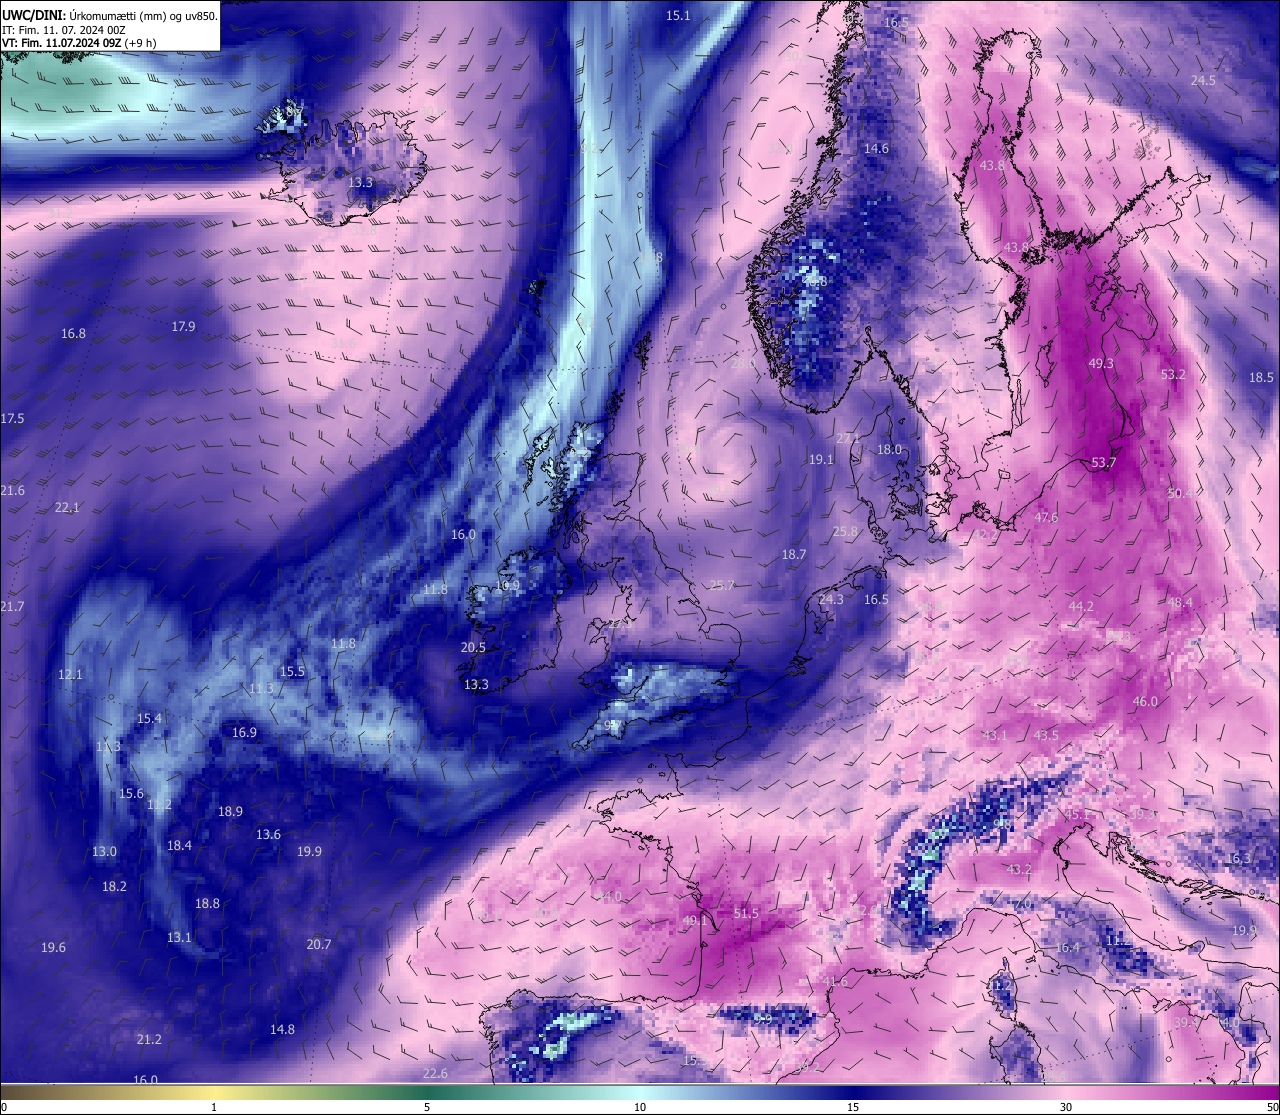Screen dimensions: 1280x1115
Task: Select the 15.4 value label
Action: [x=149, y=718]
